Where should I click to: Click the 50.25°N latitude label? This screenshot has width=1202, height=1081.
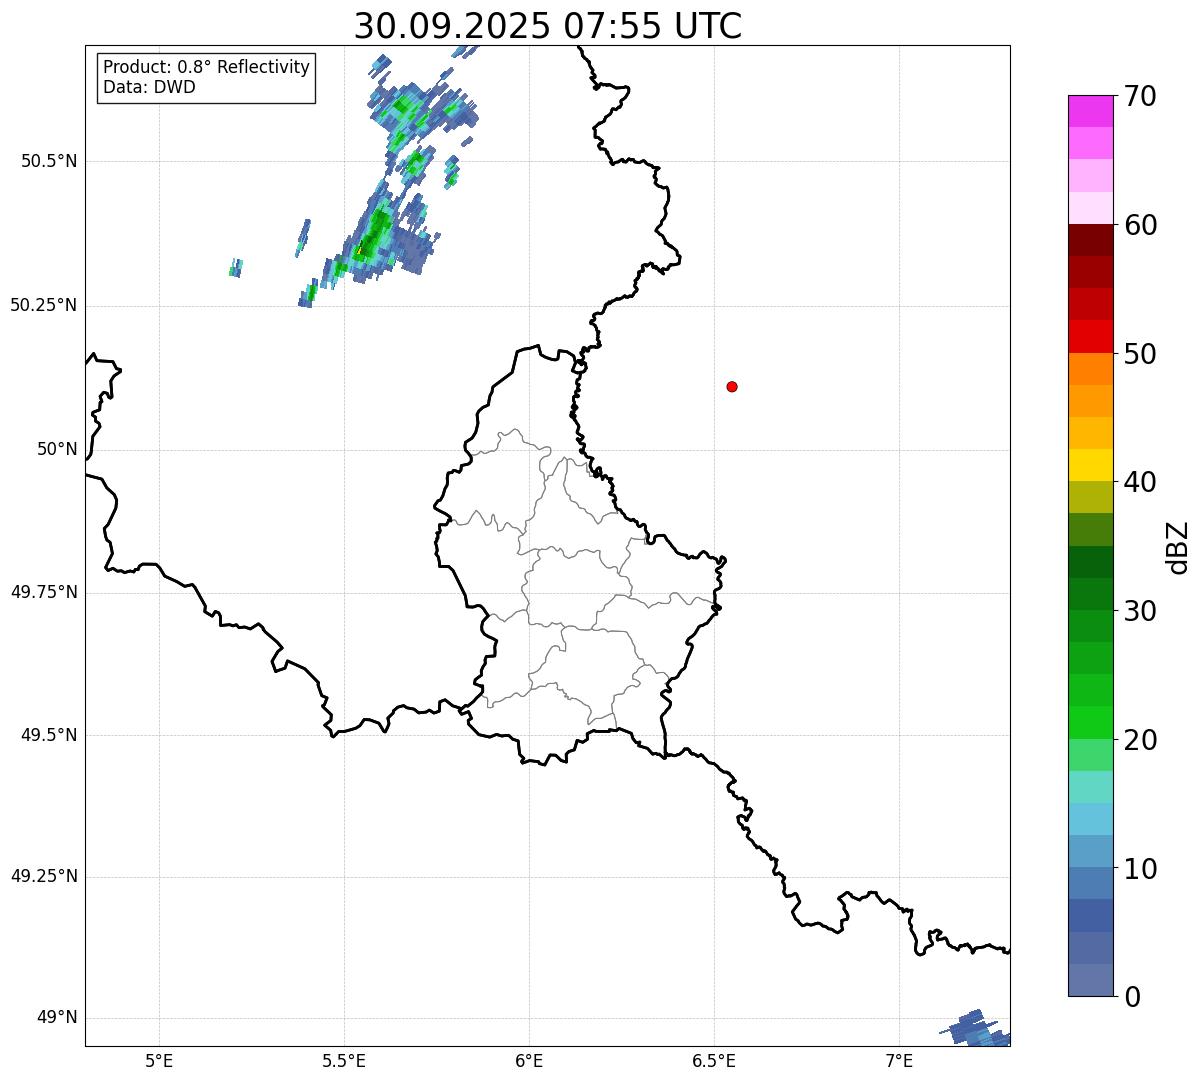point(44,305)
